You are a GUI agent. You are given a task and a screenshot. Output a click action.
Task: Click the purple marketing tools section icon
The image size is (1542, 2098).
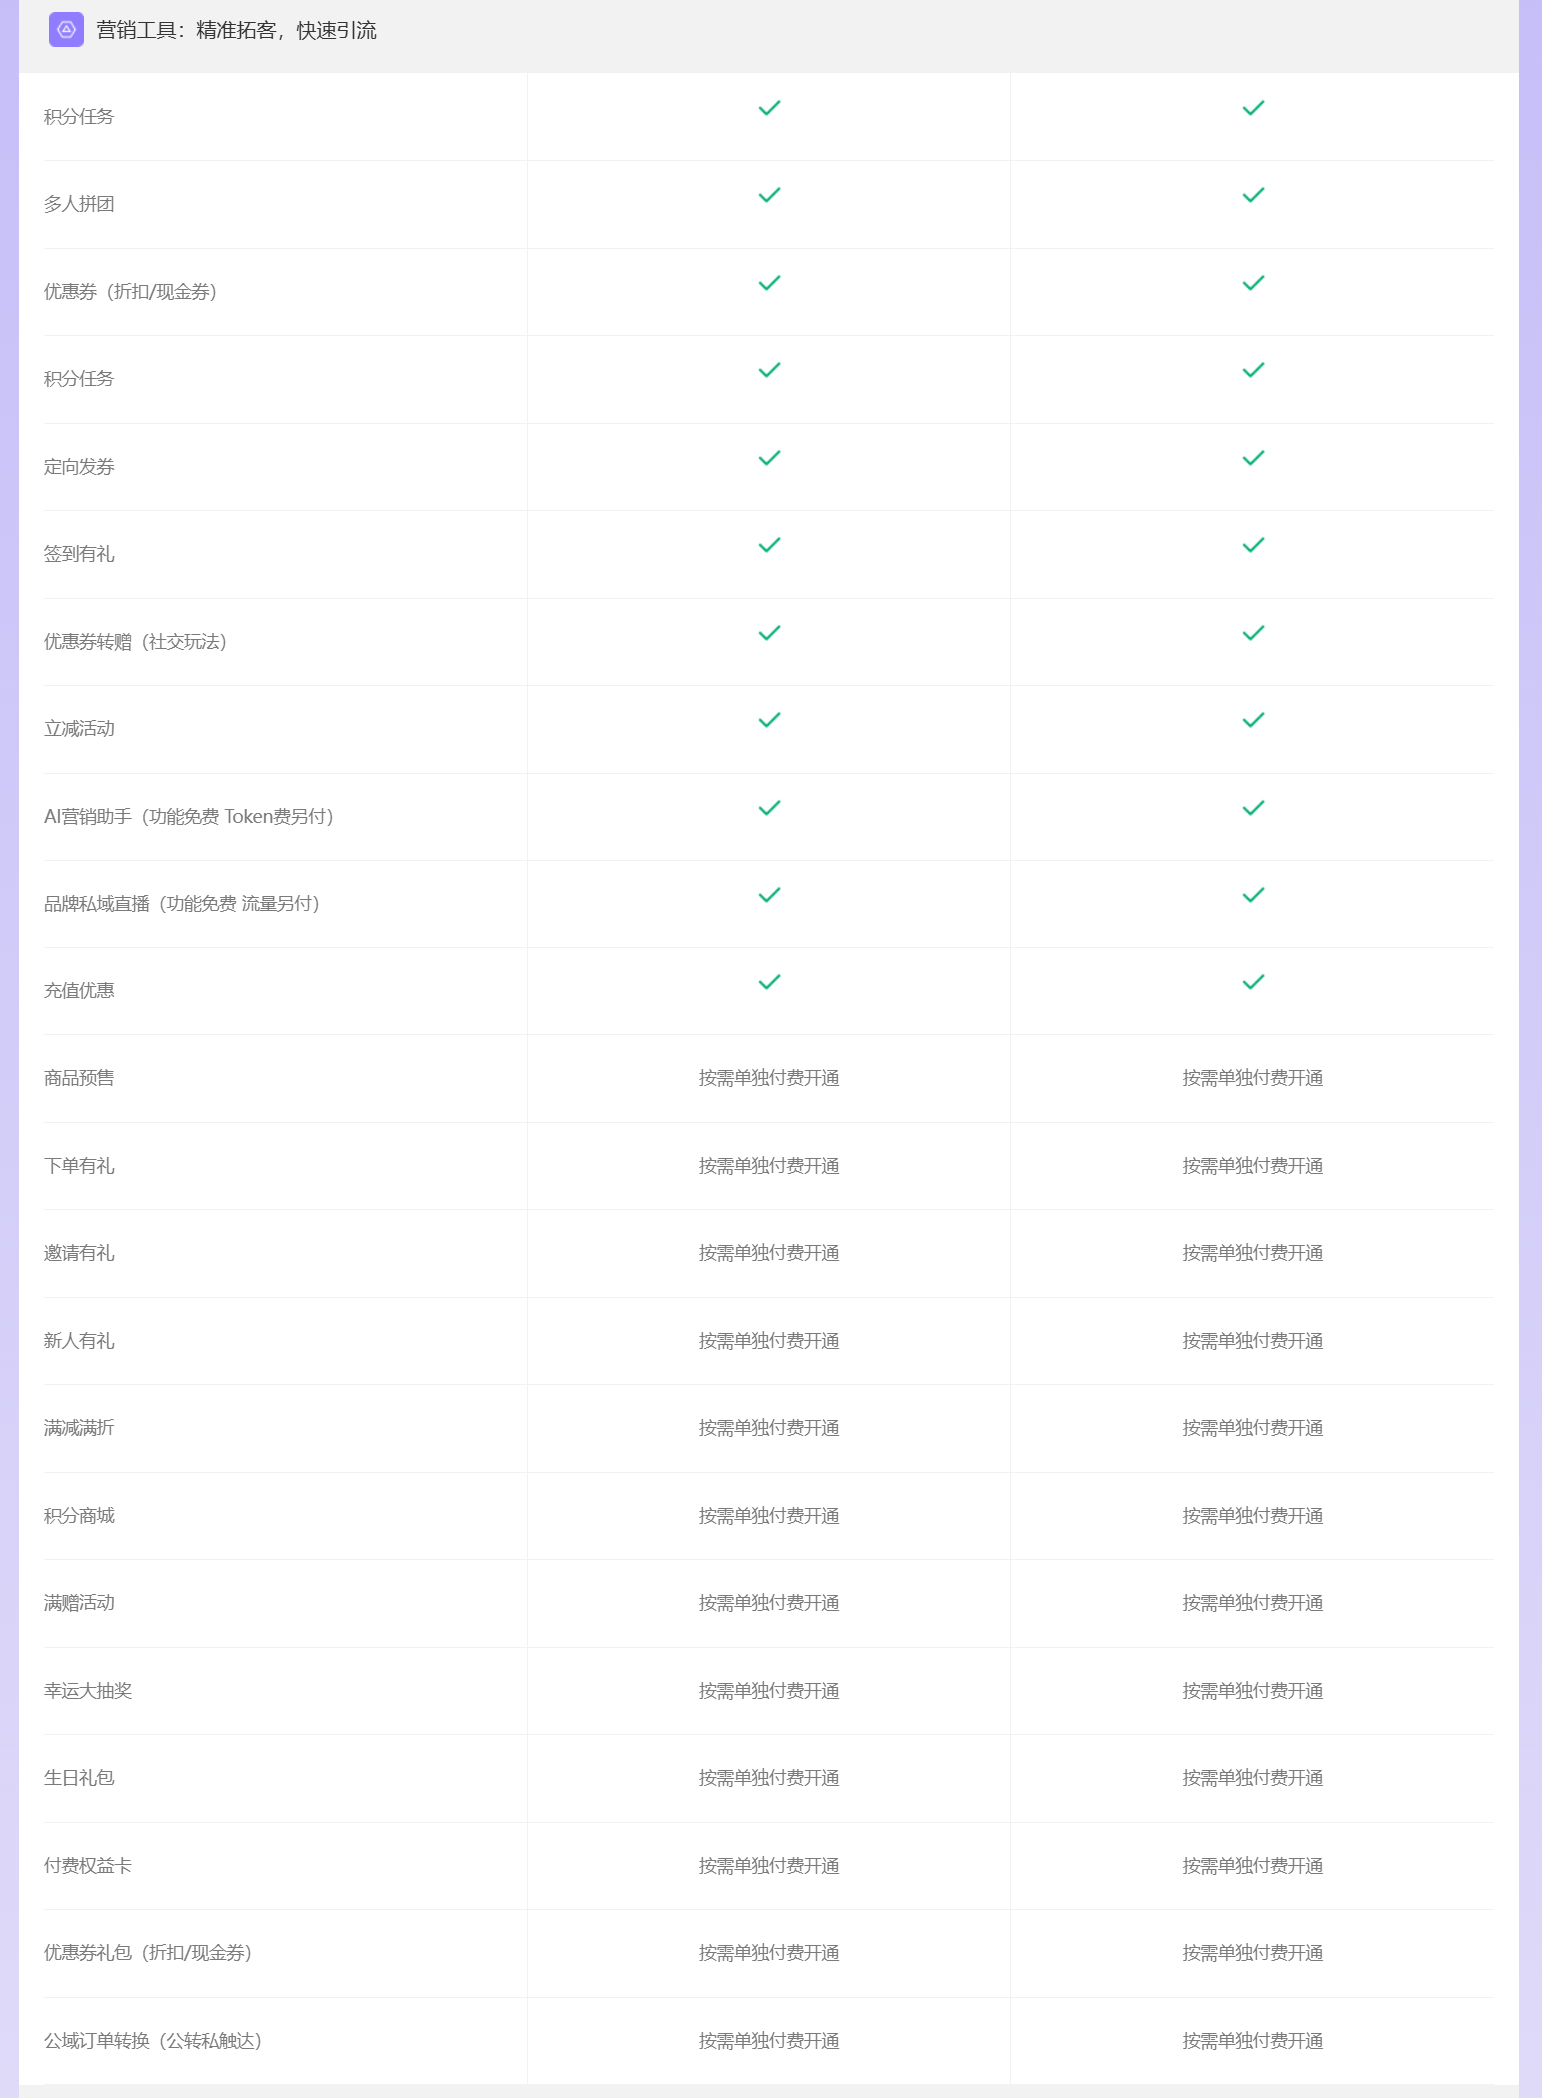66,30
